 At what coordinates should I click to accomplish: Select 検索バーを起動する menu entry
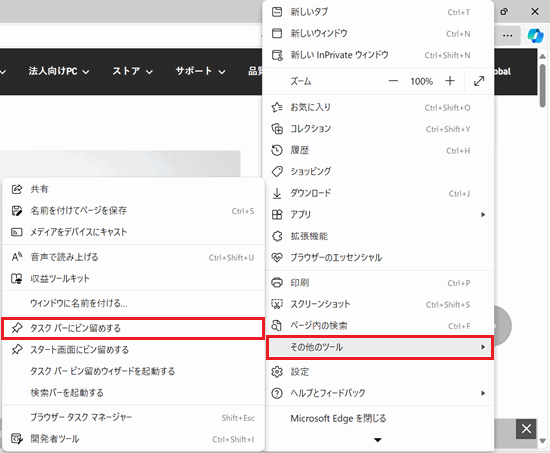point(133,392)
